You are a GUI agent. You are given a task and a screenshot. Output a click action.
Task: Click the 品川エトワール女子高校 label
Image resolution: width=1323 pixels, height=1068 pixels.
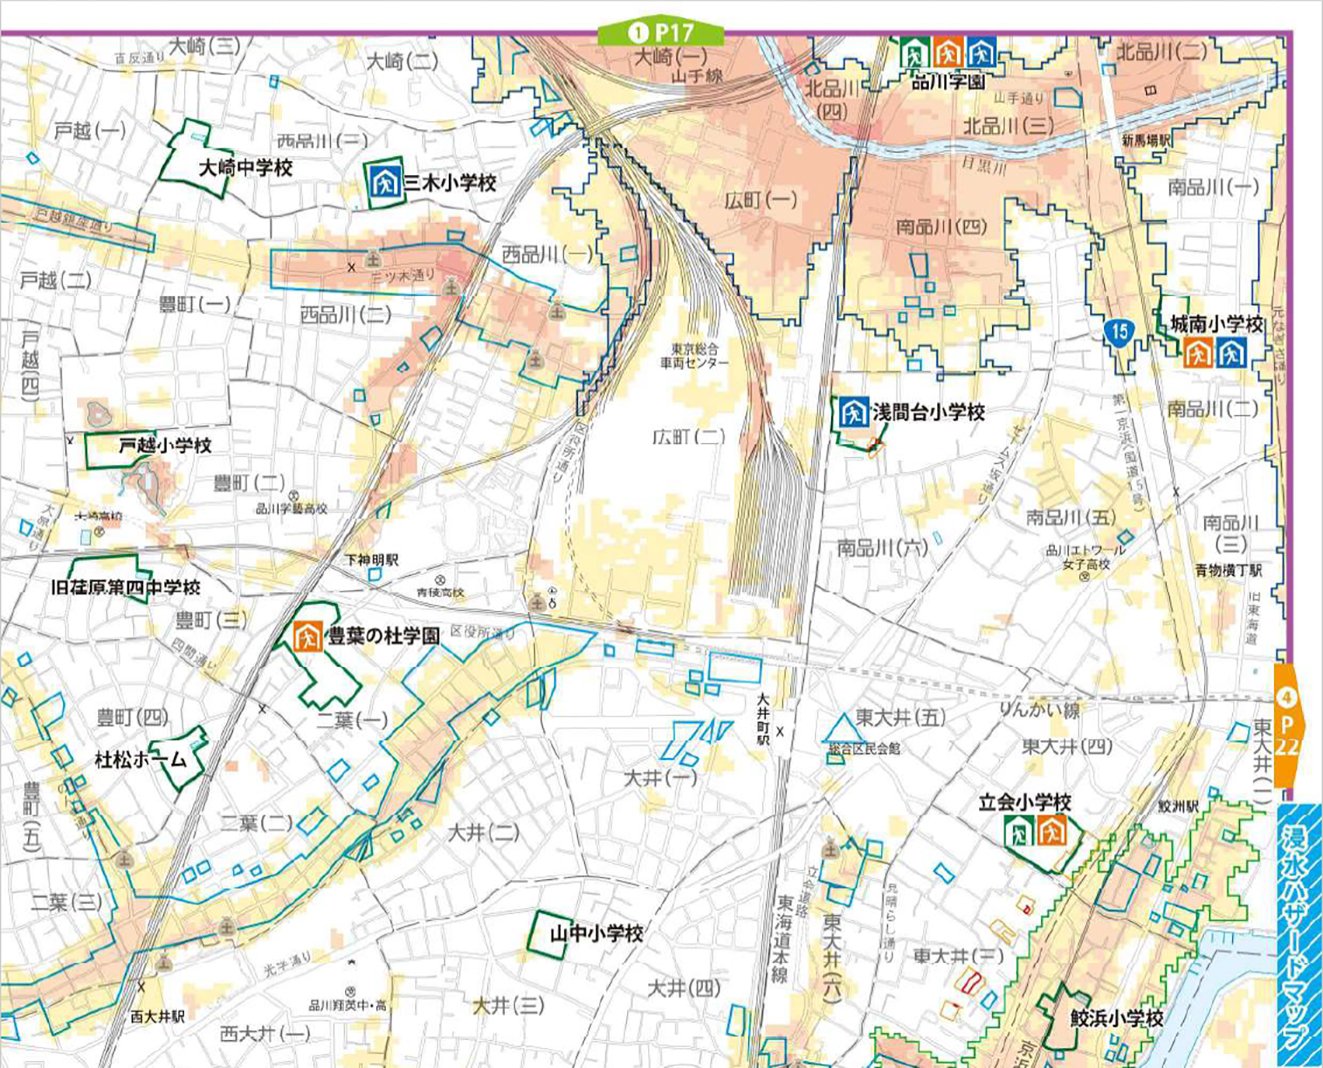click(x=1084, y=557)
